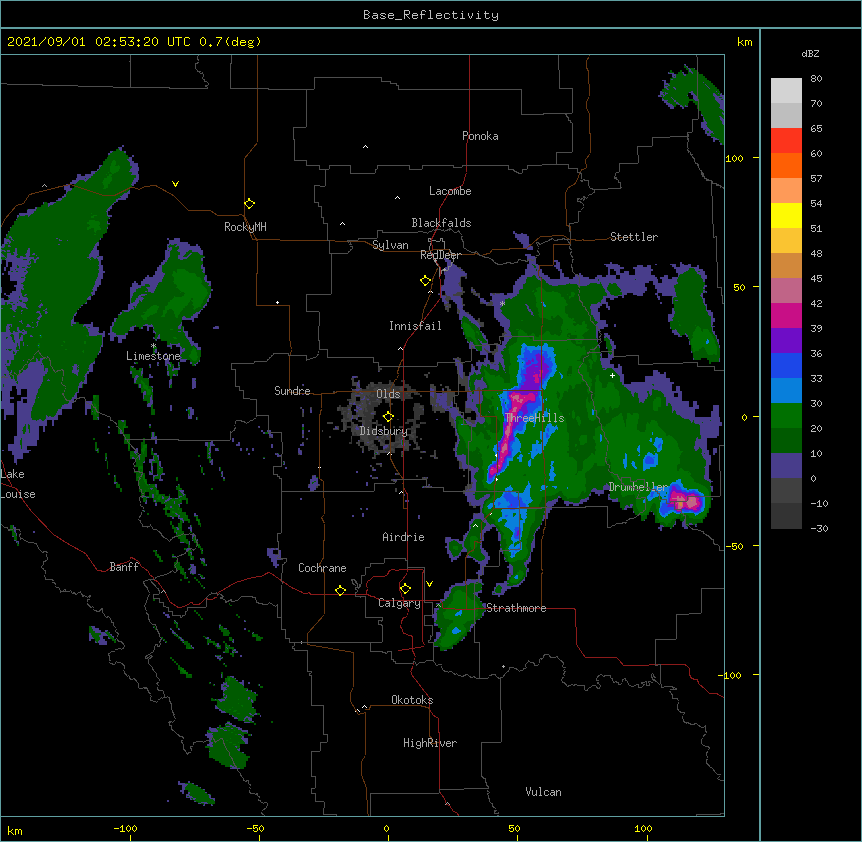
Task: Select the Didsbury label
Action: (x=384, y=431)
